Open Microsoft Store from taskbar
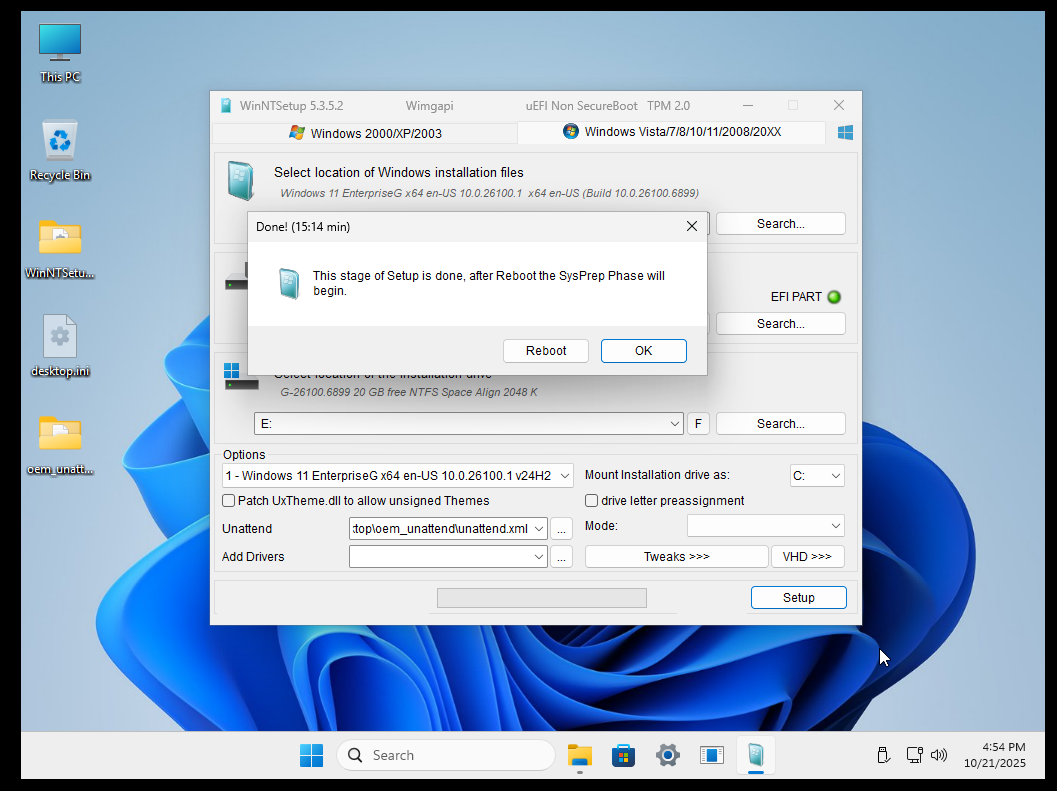 (x=624, y=755)
